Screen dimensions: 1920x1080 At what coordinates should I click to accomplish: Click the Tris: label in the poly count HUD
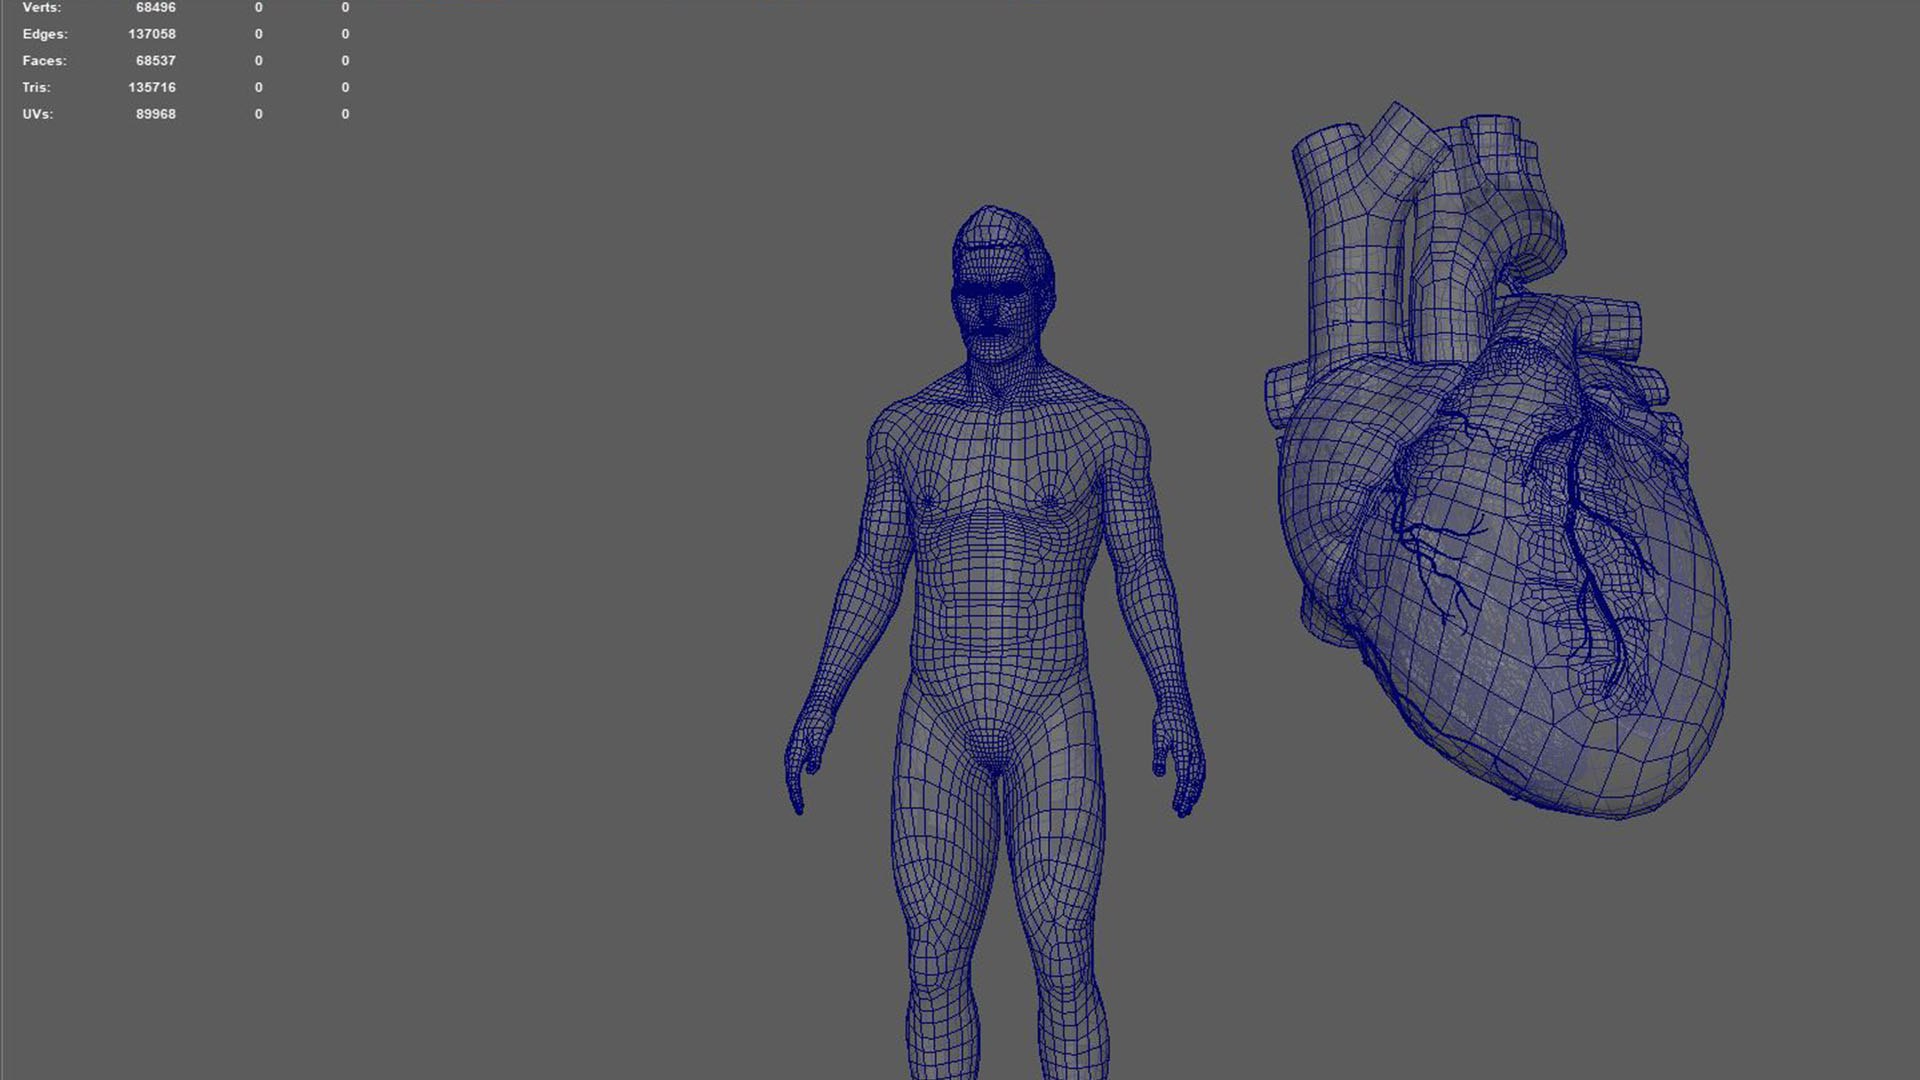[36, 88]
